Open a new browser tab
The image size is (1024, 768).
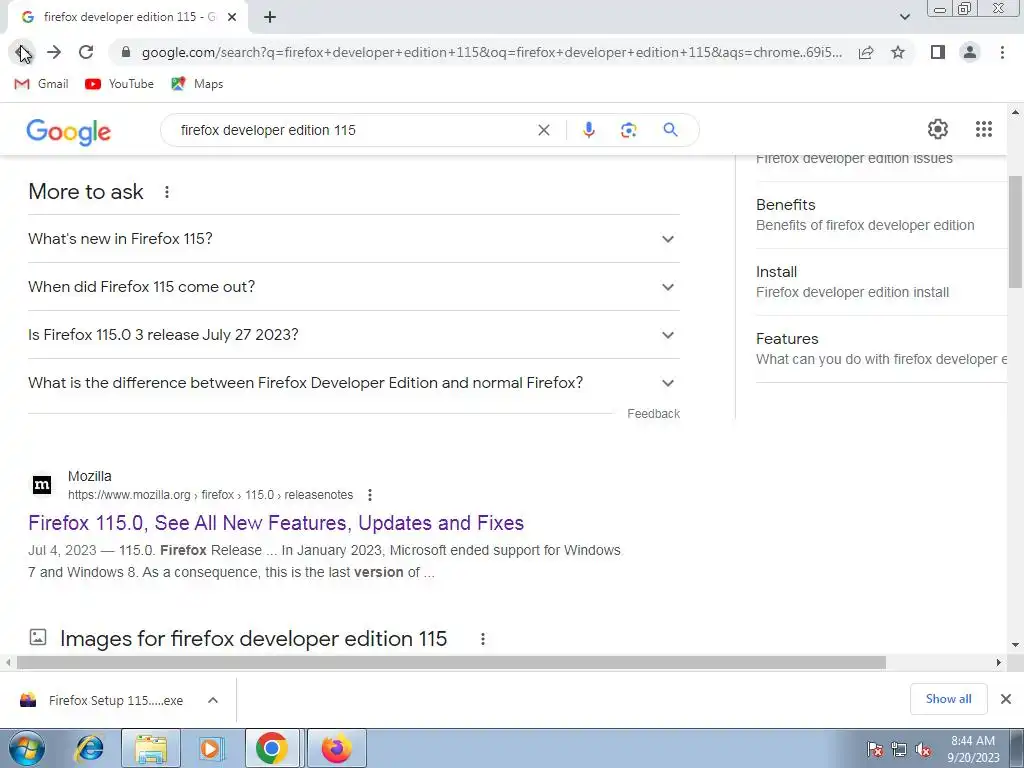coord(270,17)
